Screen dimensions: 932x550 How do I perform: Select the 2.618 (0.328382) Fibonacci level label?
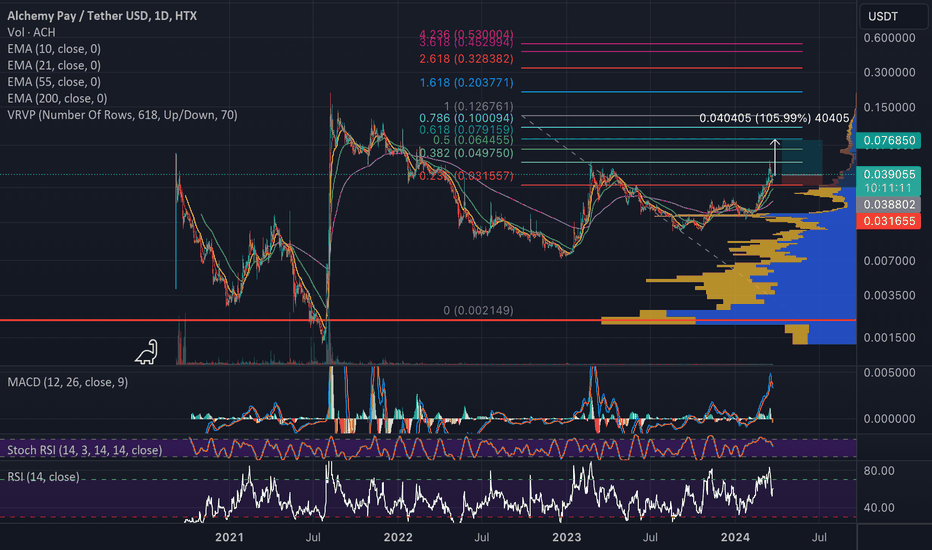(x=467, y=59)
